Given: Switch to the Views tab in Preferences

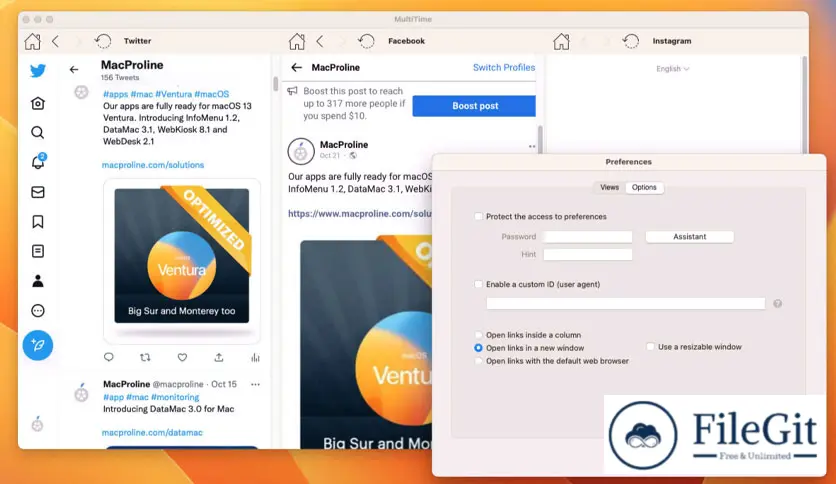Looking at the screenshot, I should 609,187.
